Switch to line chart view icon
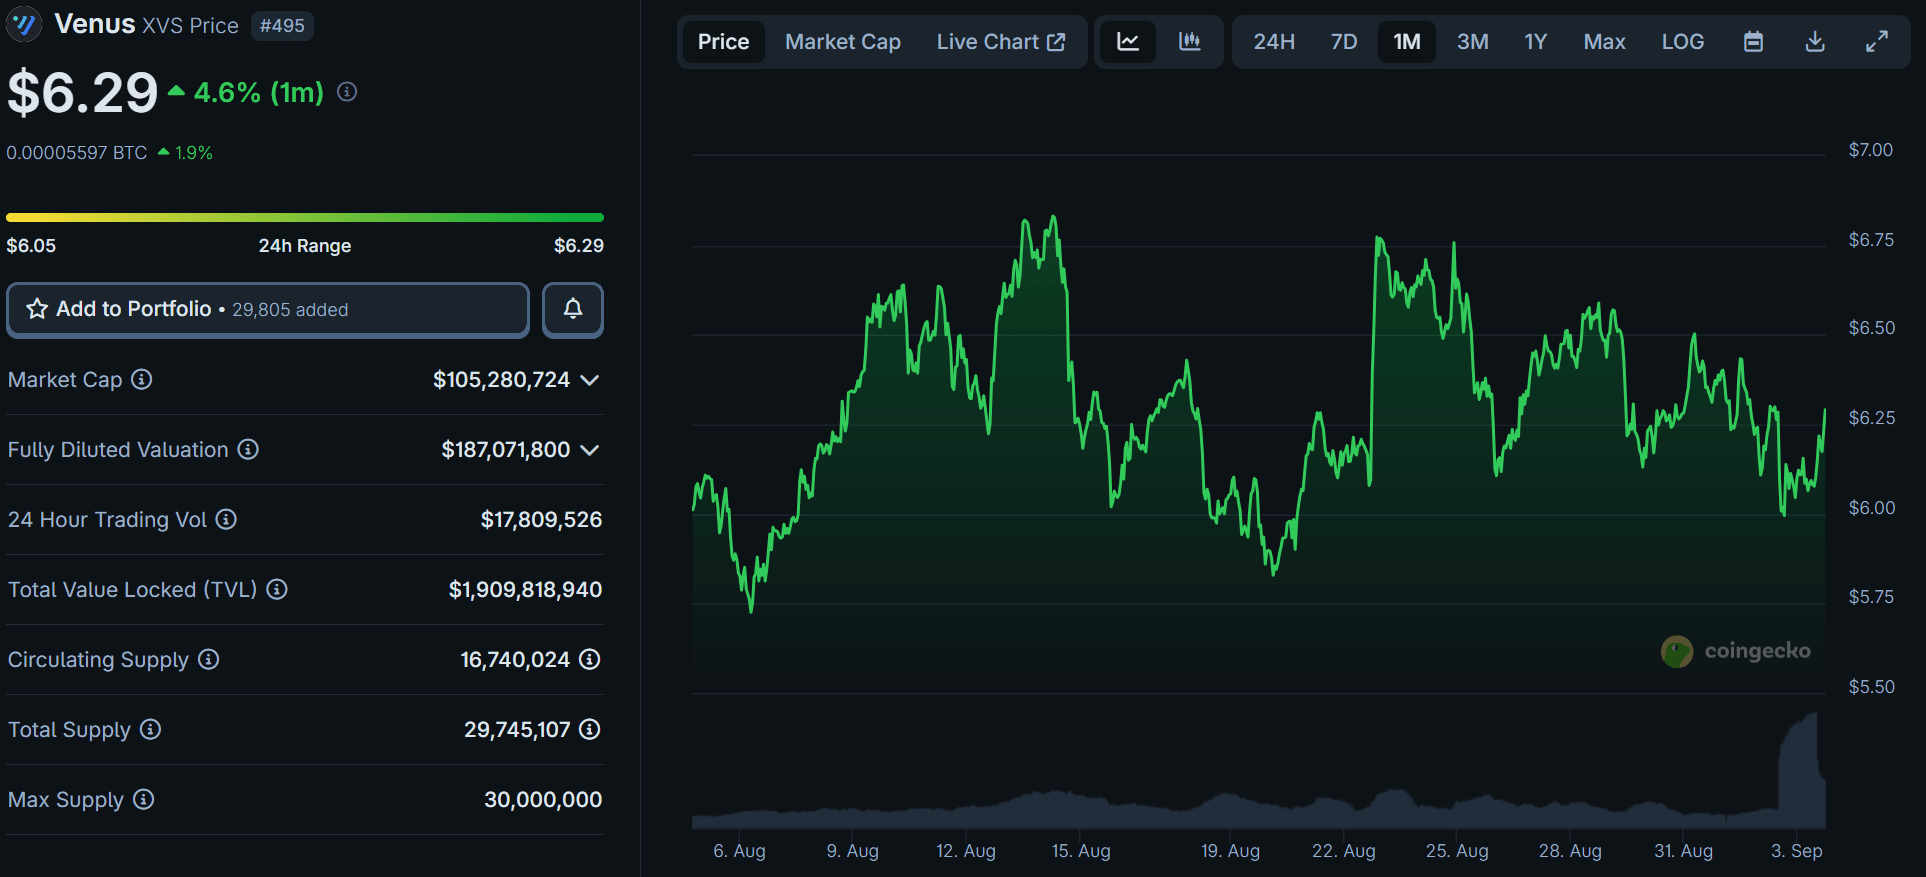The image size is (1926, 877). (x=1128, y=41)
